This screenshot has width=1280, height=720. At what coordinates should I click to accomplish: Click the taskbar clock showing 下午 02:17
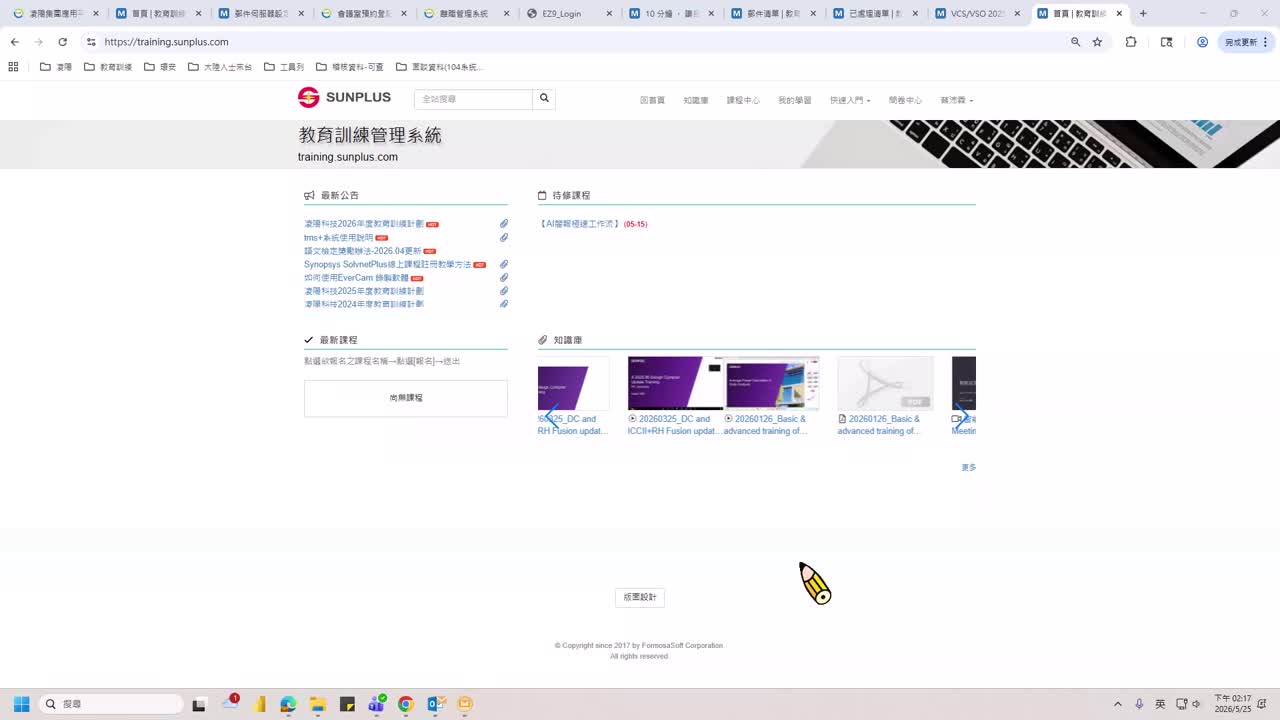[x=1232, y=704]
